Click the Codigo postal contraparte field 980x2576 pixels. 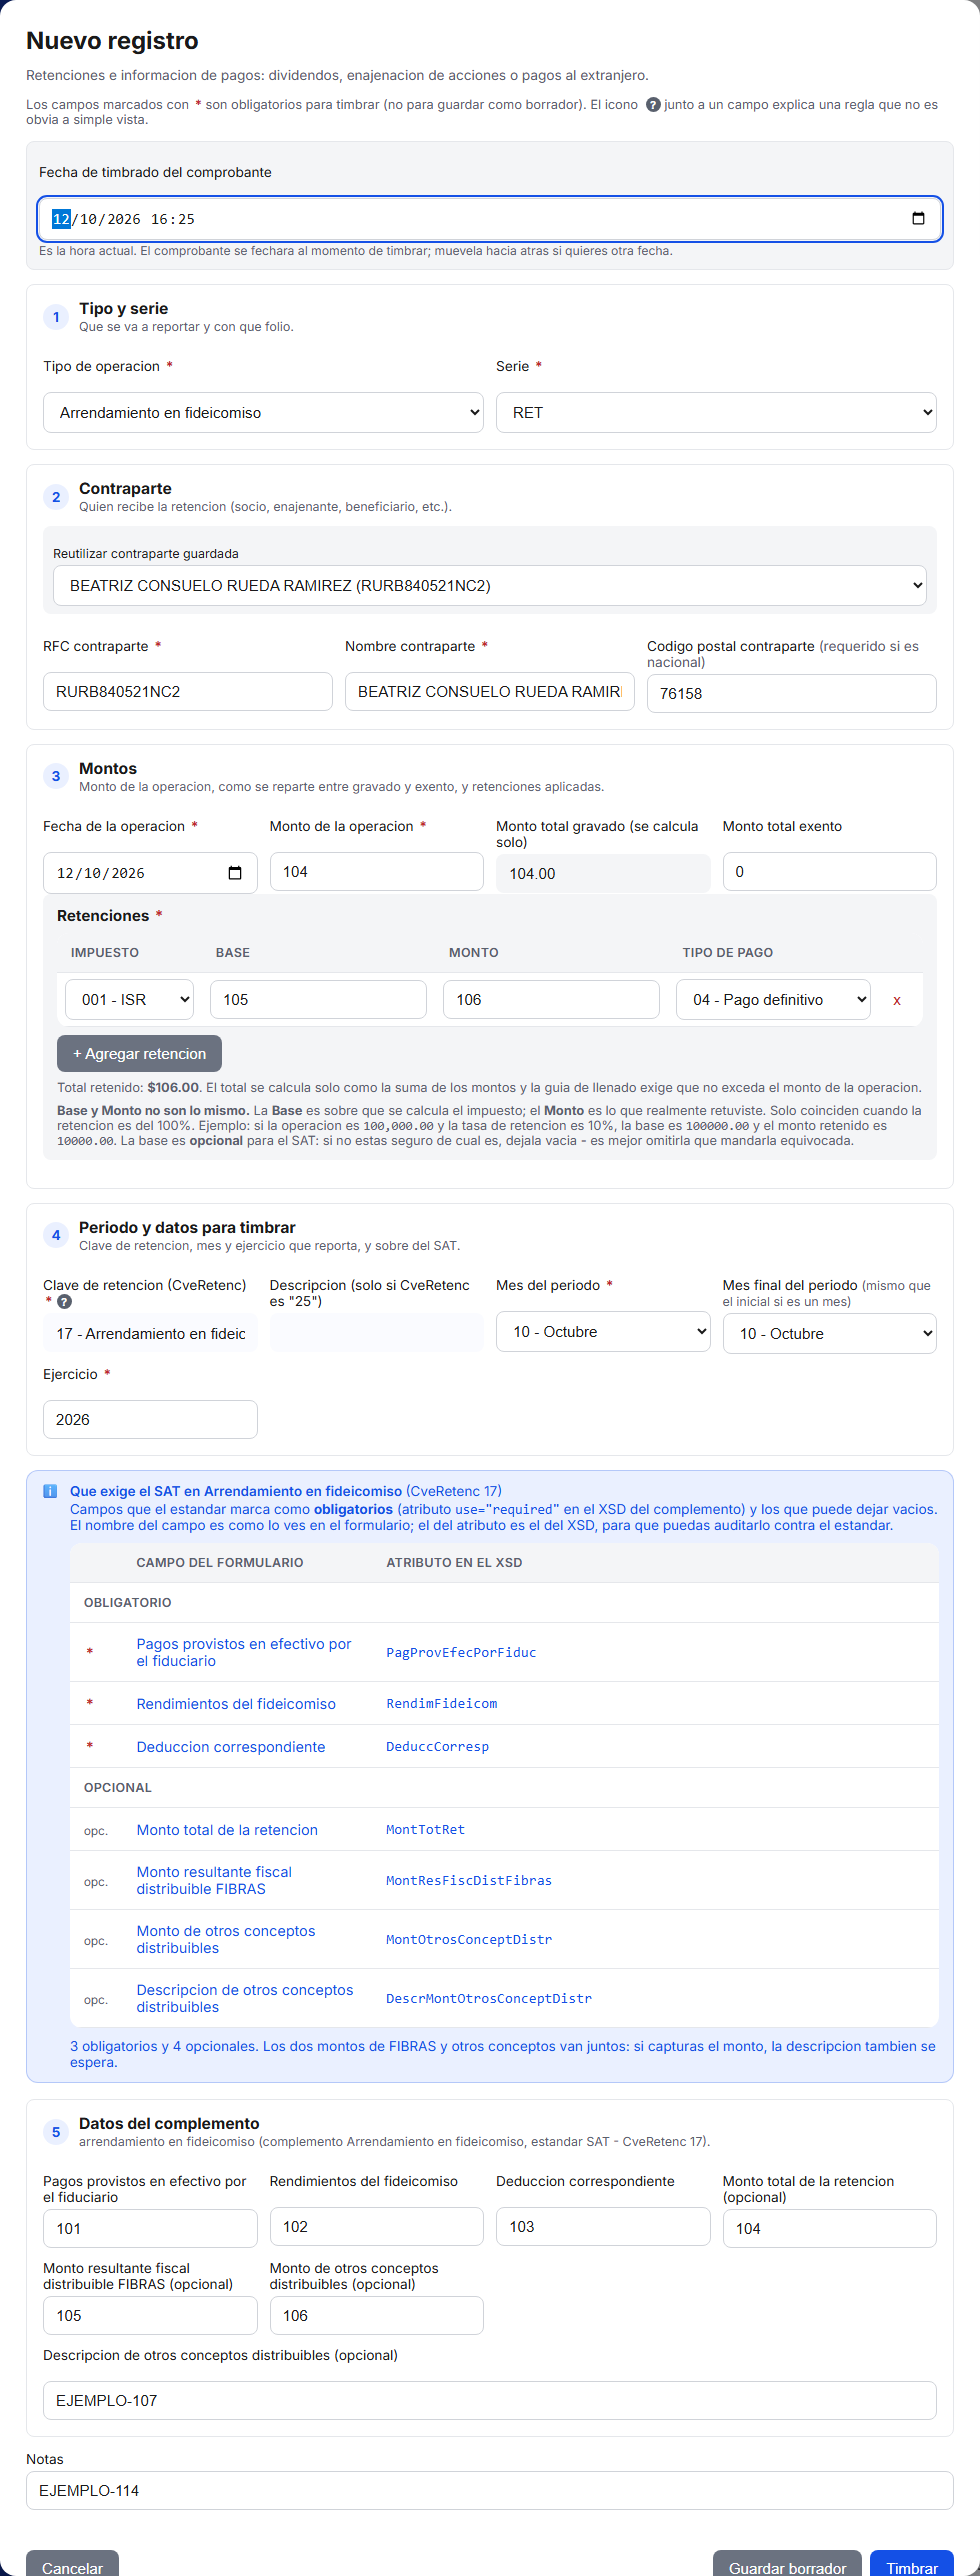[792, 694]
